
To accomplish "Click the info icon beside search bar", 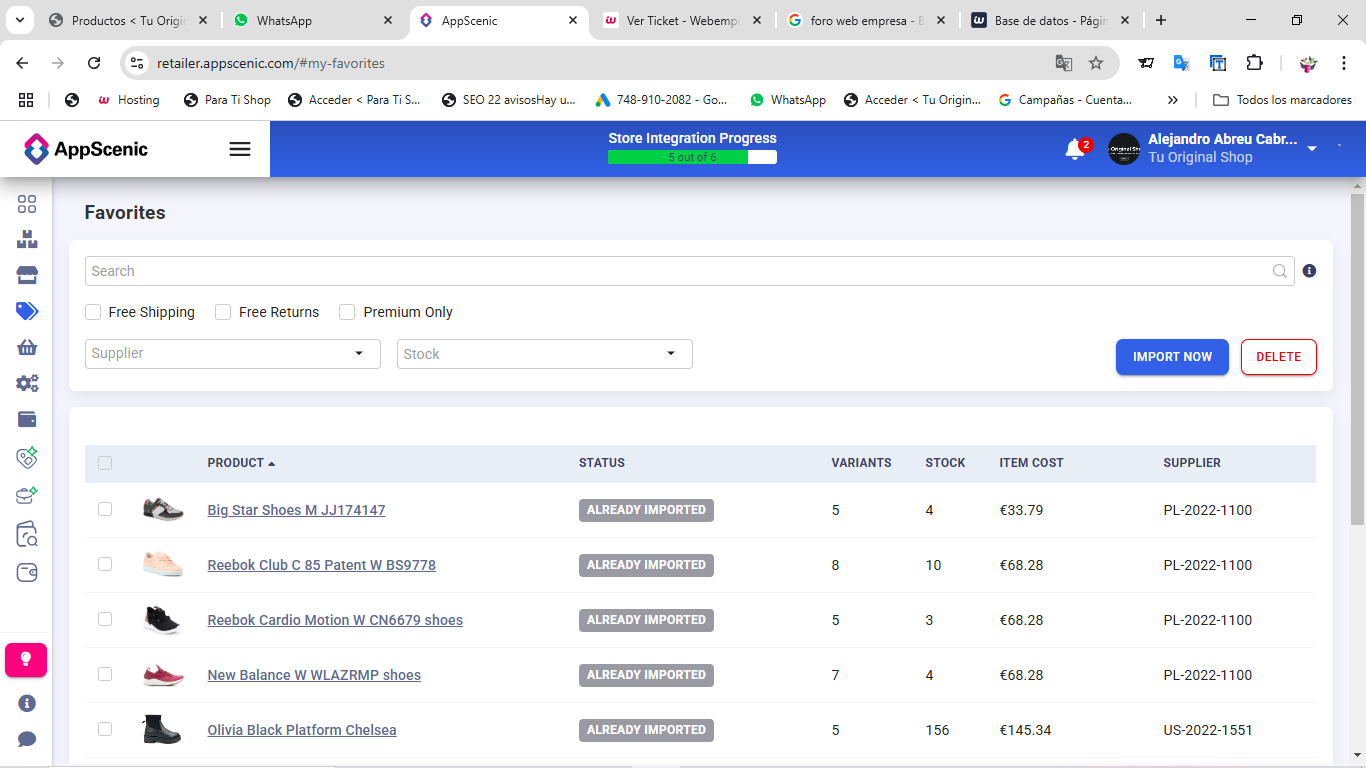I will click(x=1310, y=271).
